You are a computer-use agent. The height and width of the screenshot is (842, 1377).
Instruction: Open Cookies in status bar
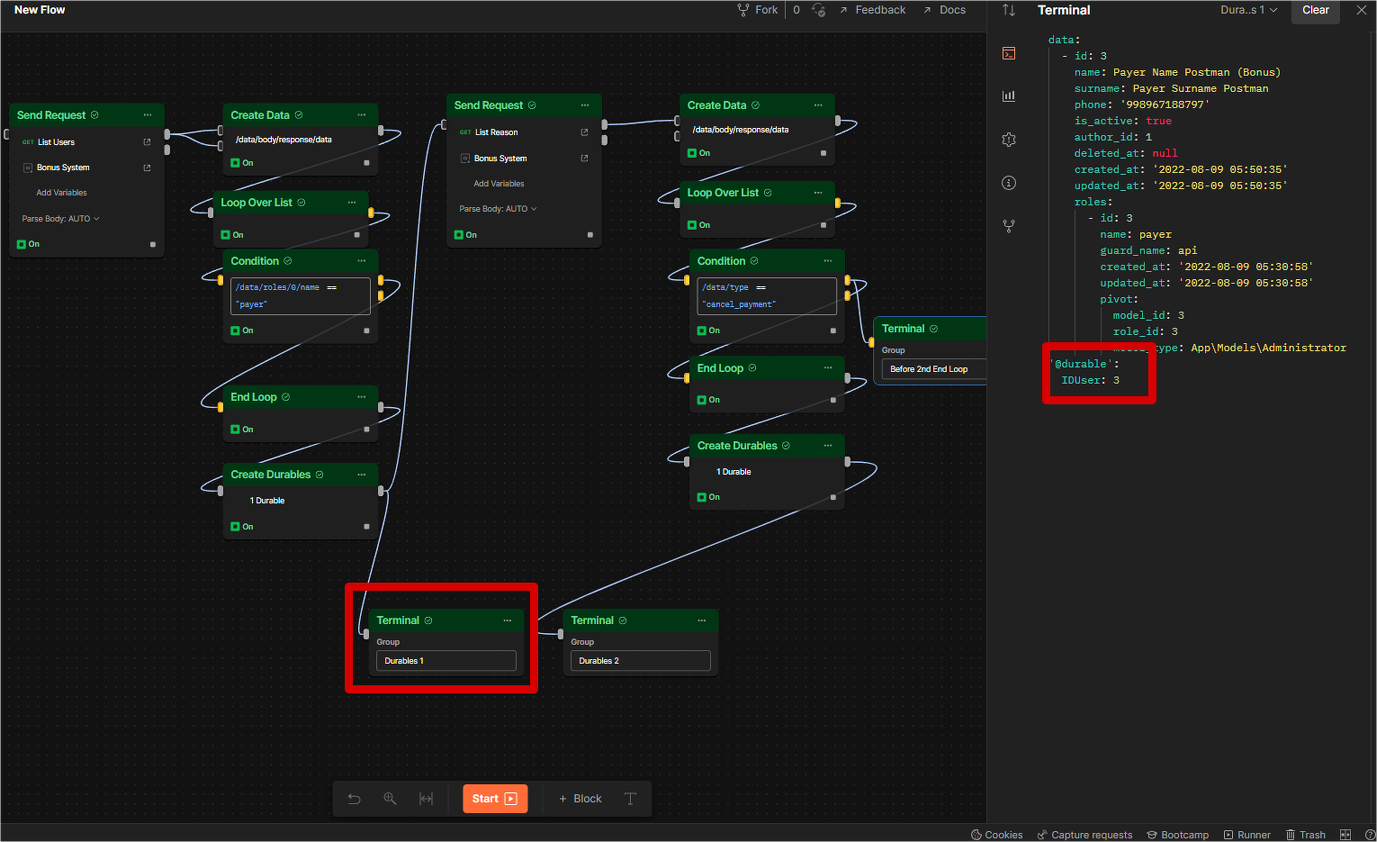pos(997,834)
